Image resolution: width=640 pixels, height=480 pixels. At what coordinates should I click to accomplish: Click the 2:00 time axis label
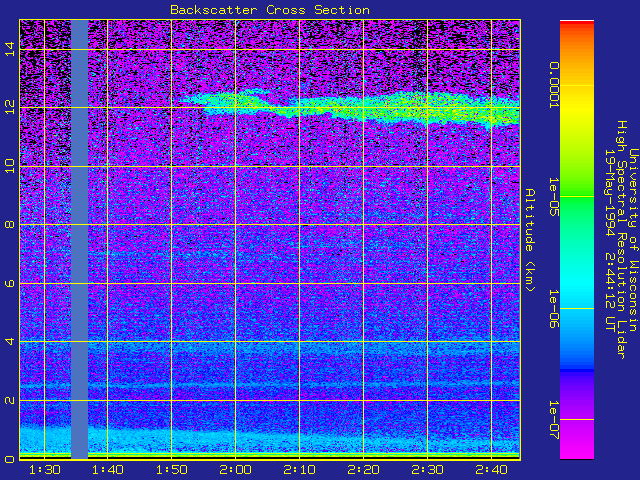236,470
